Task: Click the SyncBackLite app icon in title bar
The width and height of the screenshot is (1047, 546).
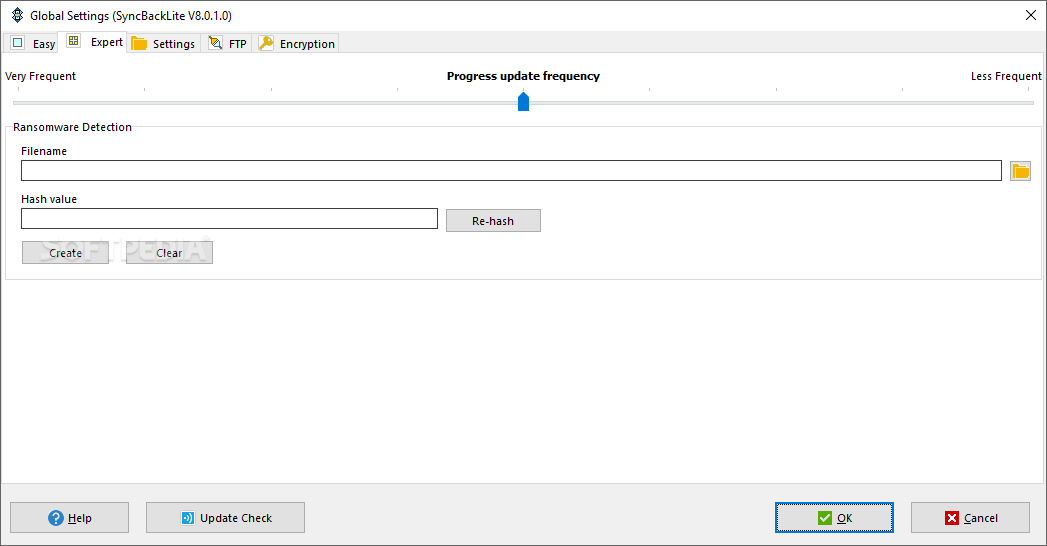Action: (17, 15)
